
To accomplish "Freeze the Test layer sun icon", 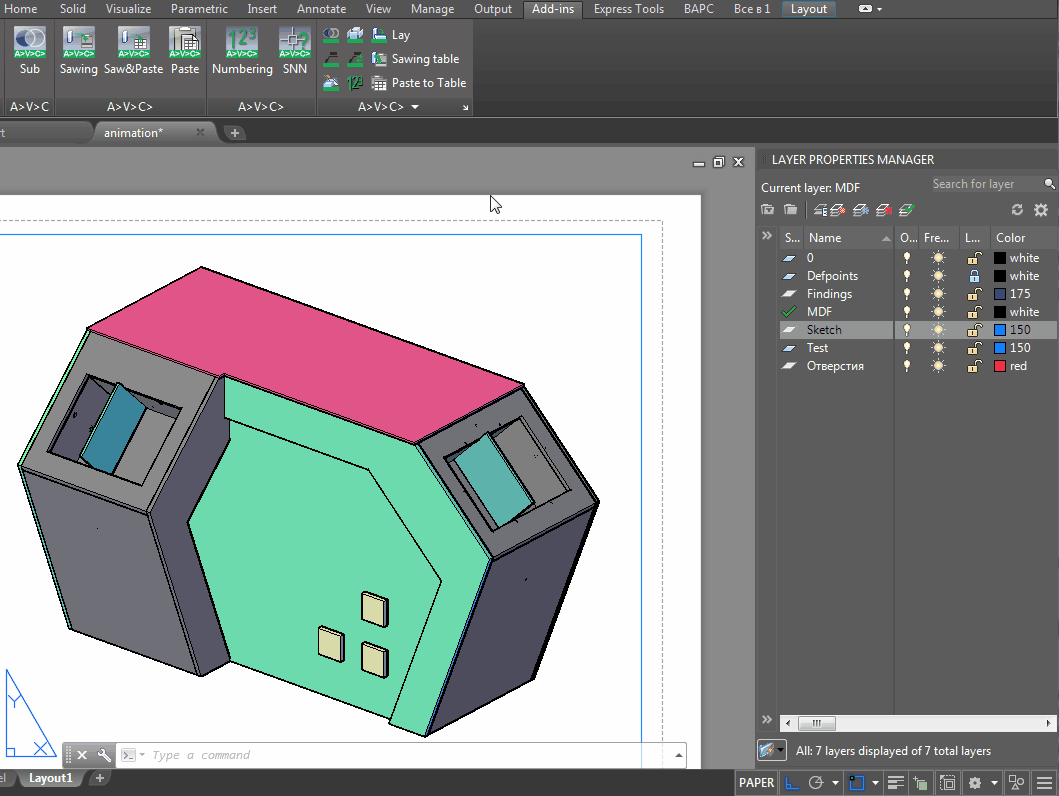I will [938, 348].
